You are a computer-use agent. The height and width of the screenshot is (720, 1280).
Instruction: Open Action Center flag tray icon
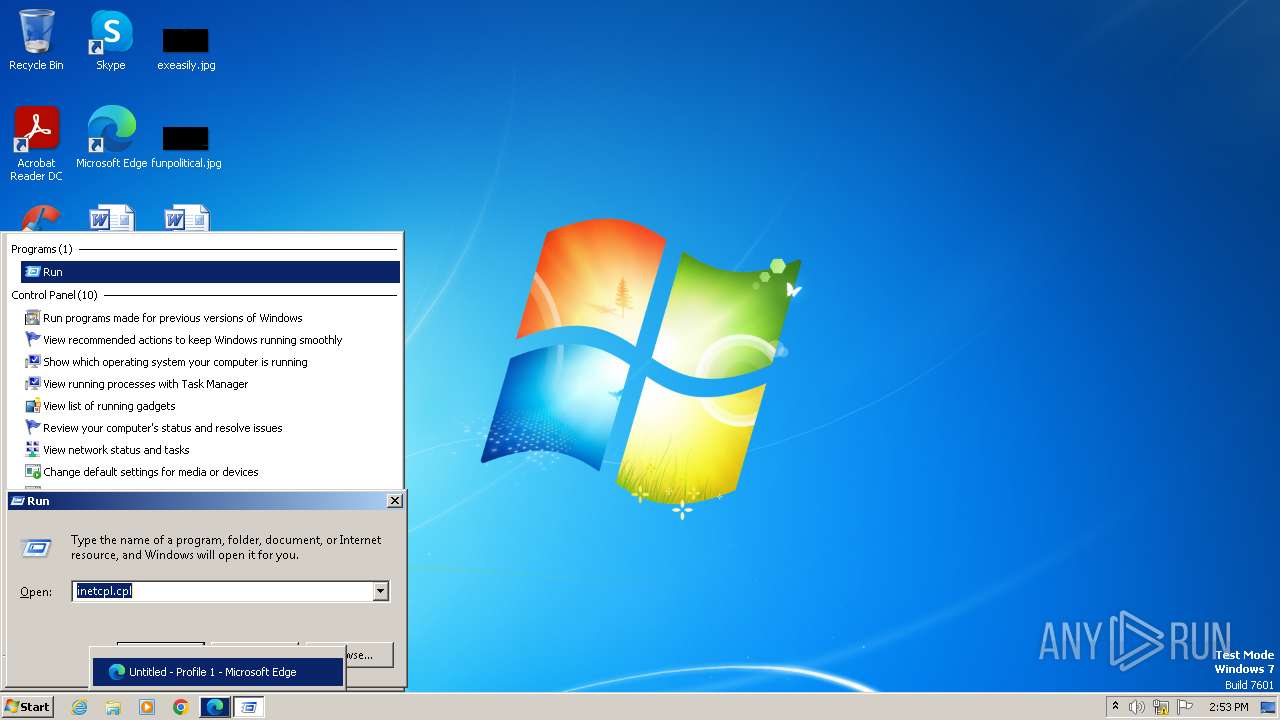(1186, 707)
